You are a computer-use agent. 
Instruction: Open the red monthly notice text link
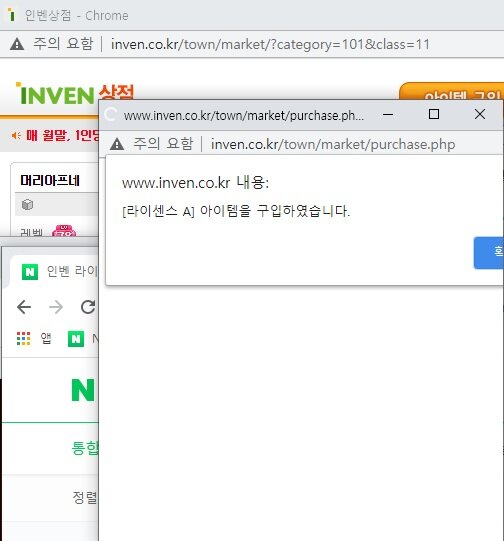62,135
